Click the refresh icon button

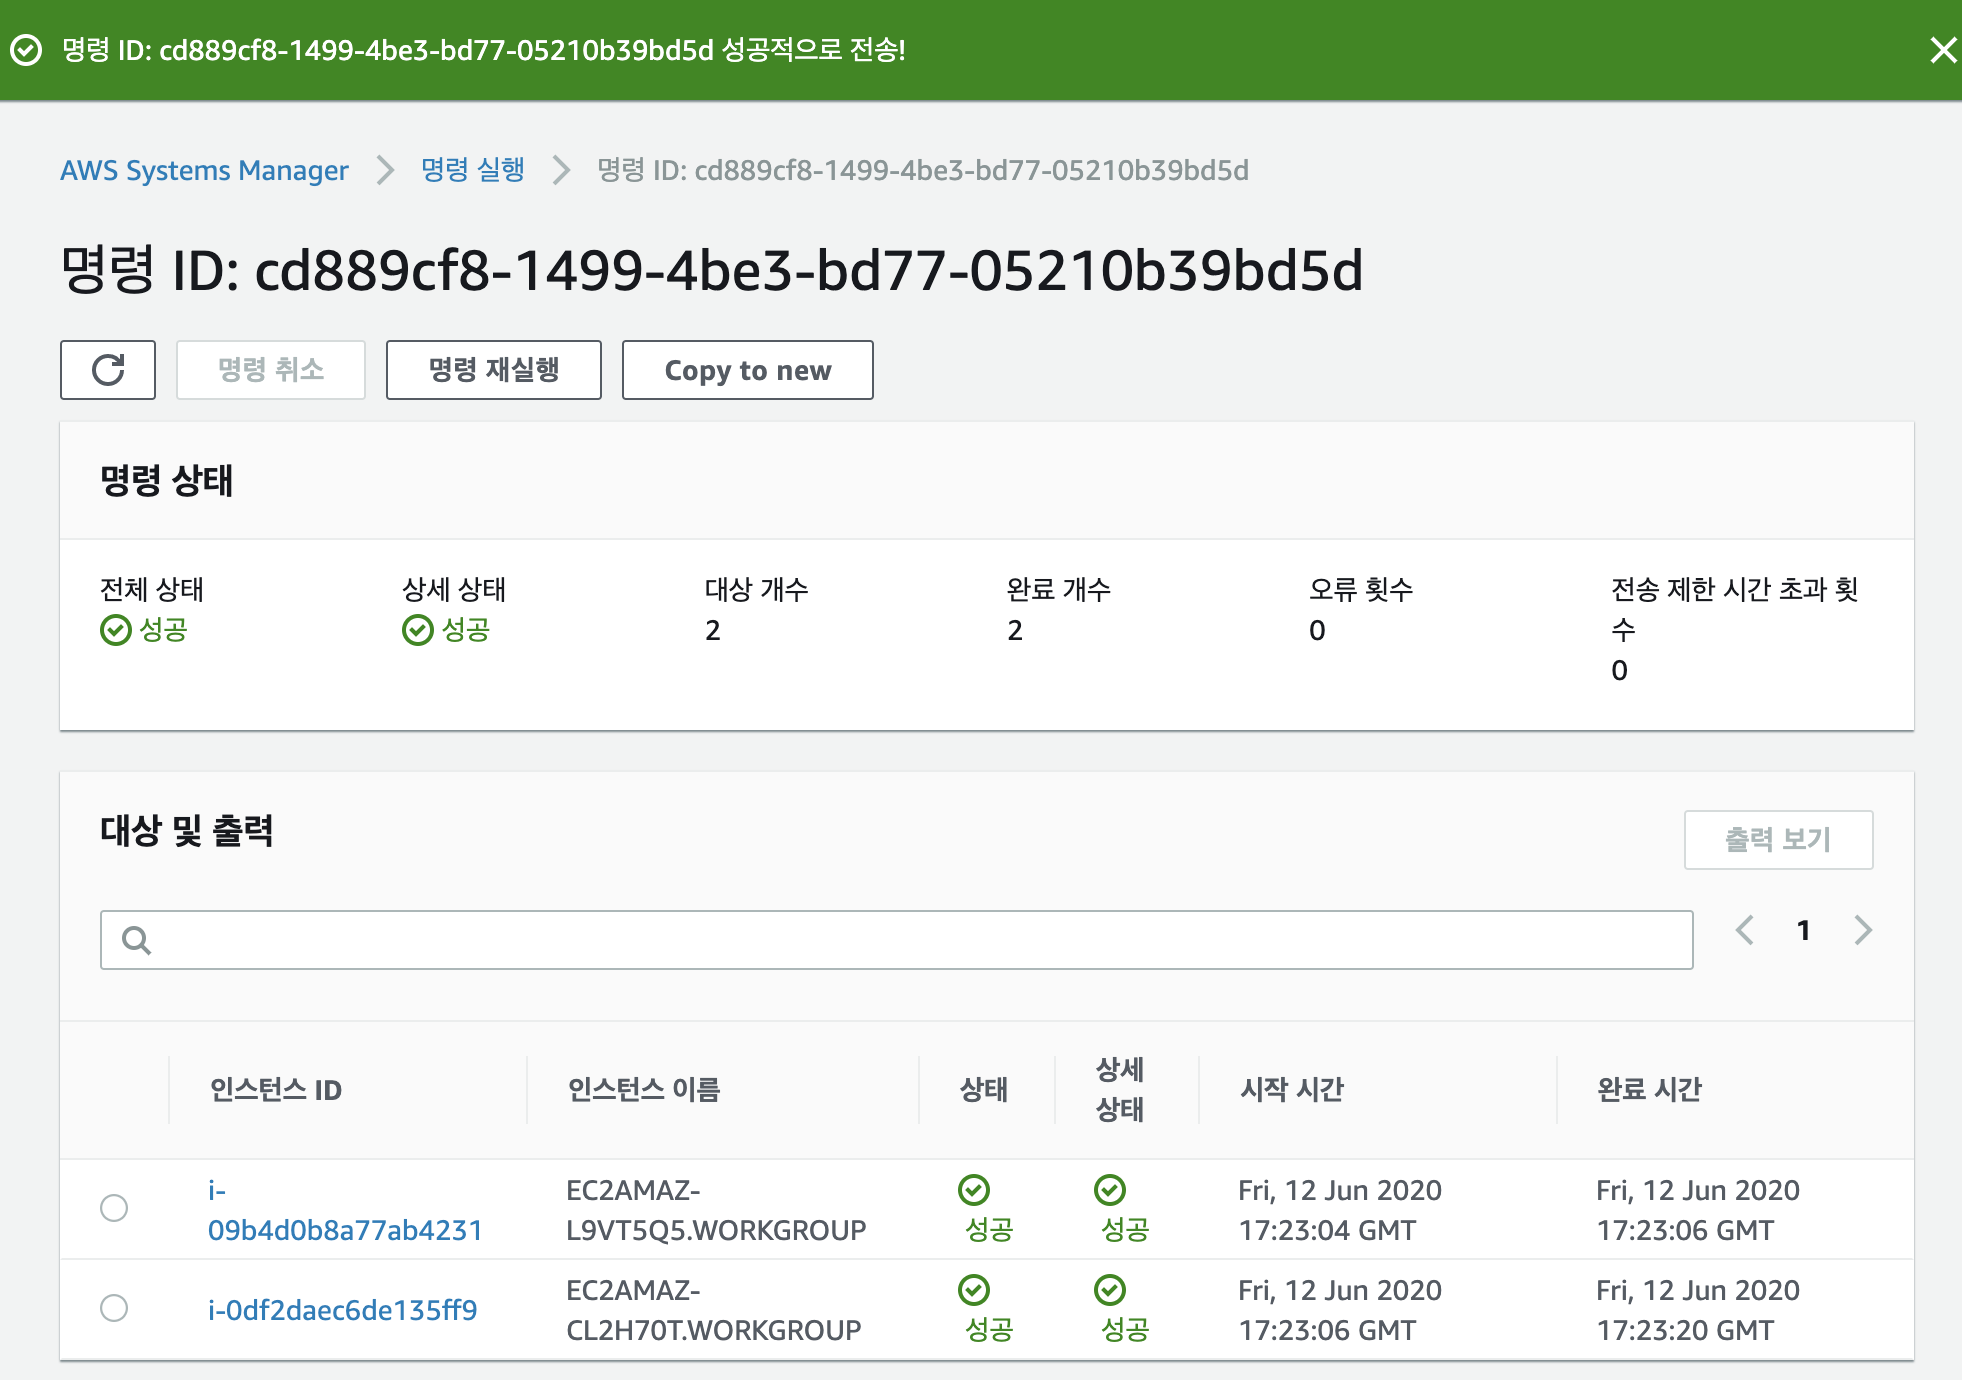[x=108, y=370]
